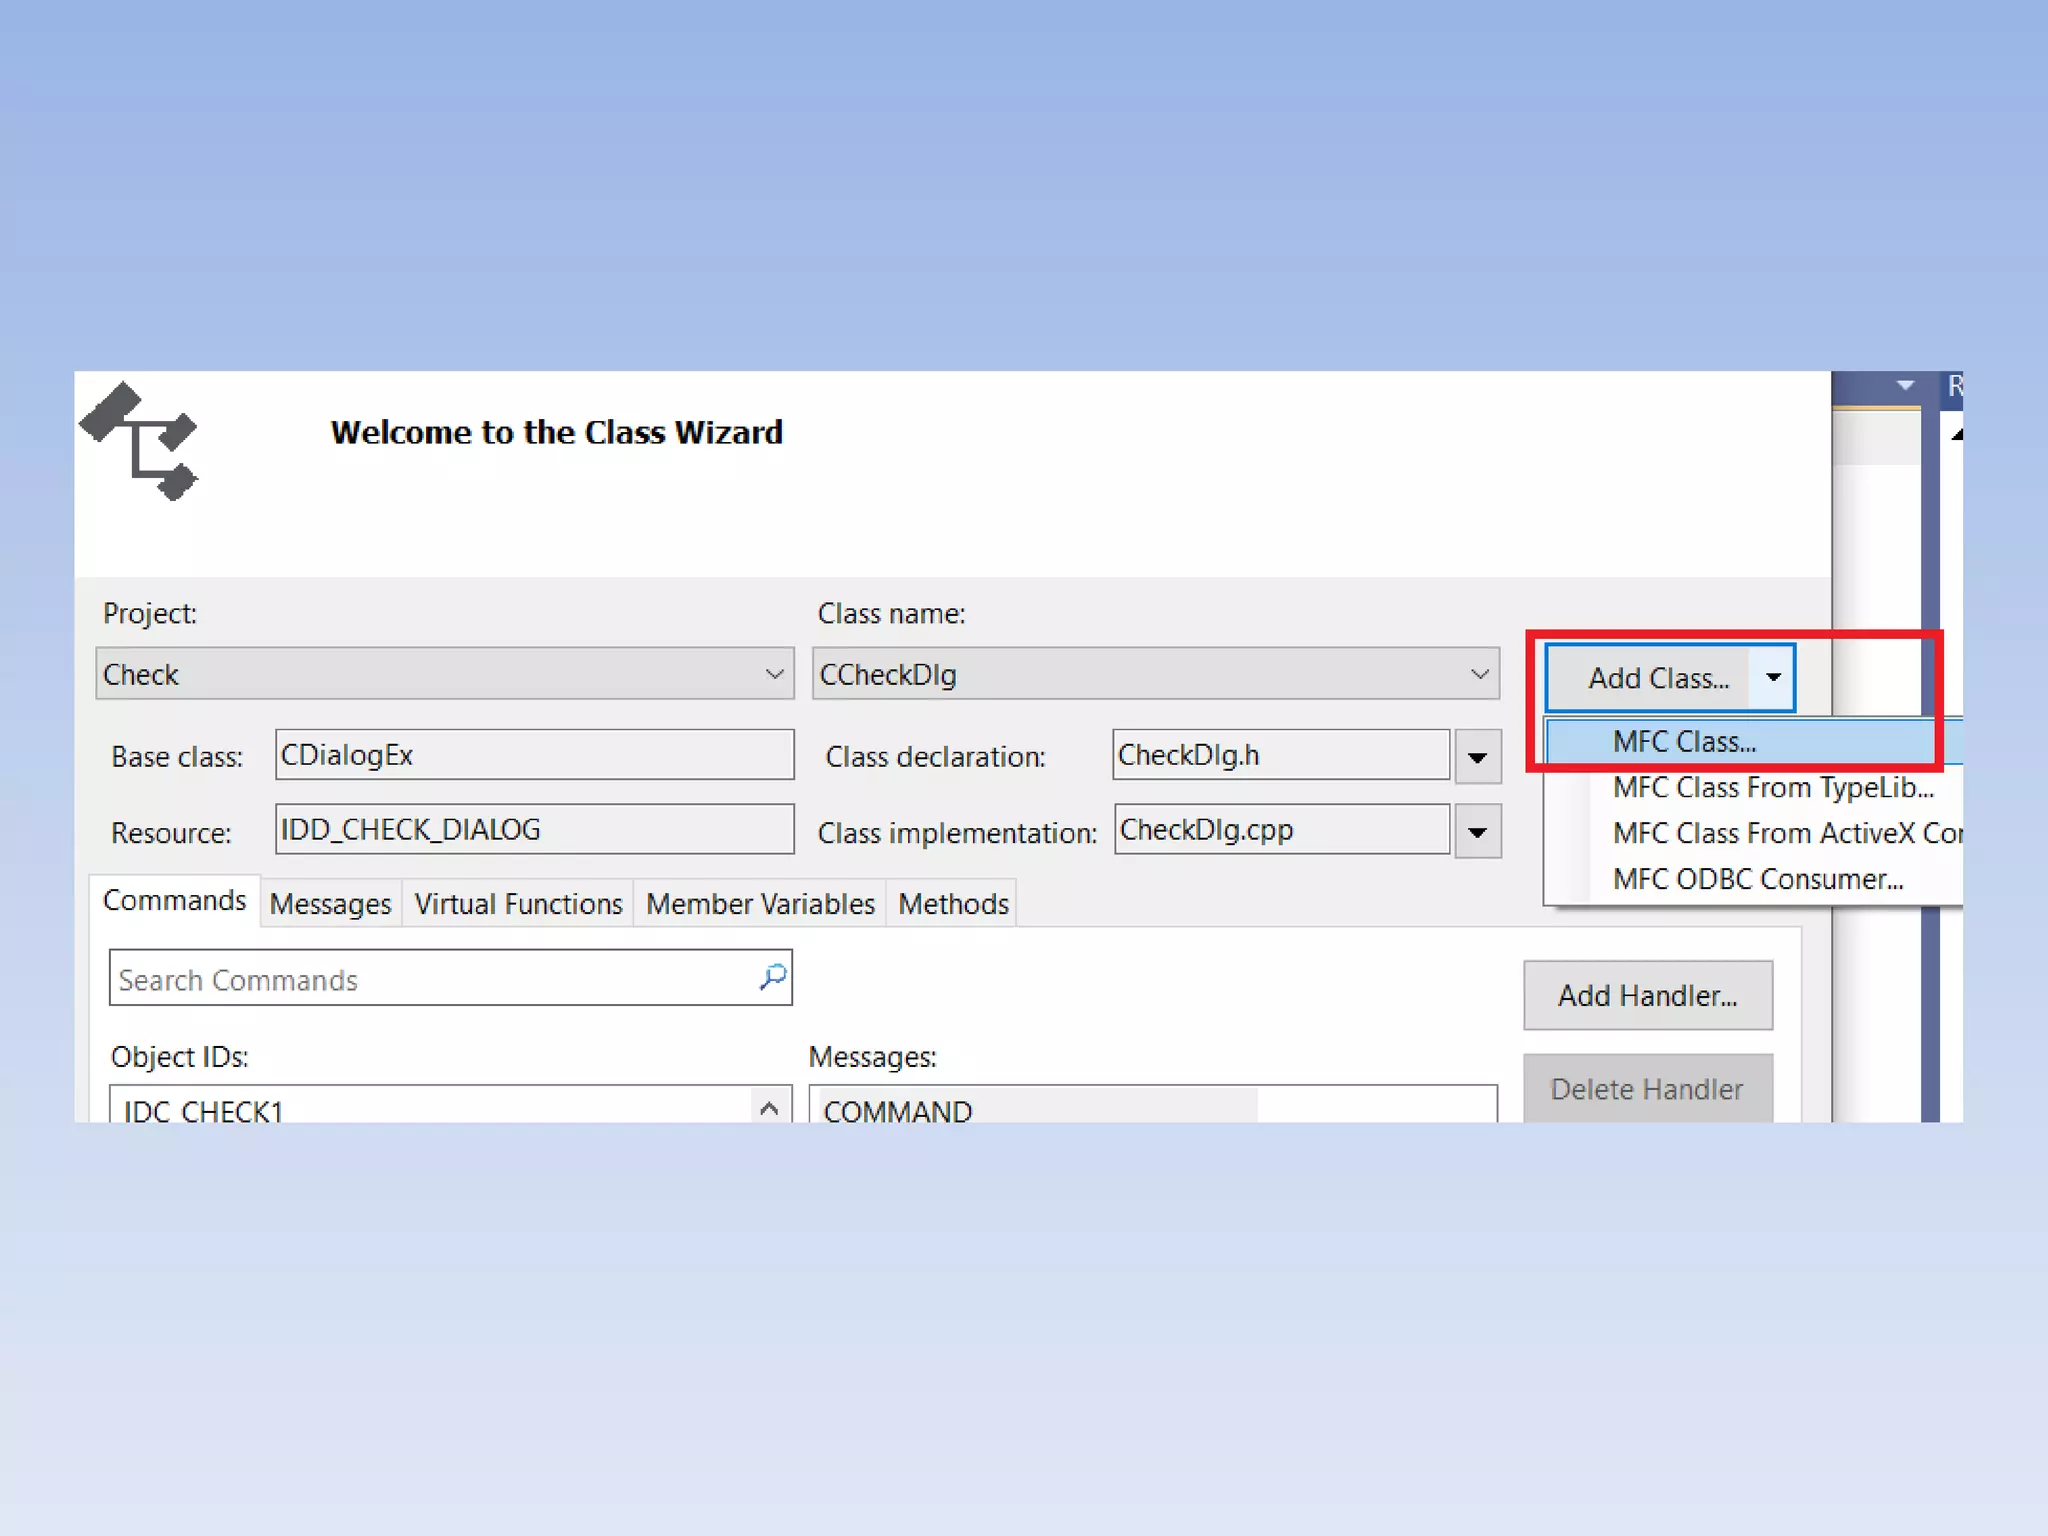The width and height of the screenshot is (2048, 1536).
Task: Expand the Project combo box
Action: click(x=773, y=674)
